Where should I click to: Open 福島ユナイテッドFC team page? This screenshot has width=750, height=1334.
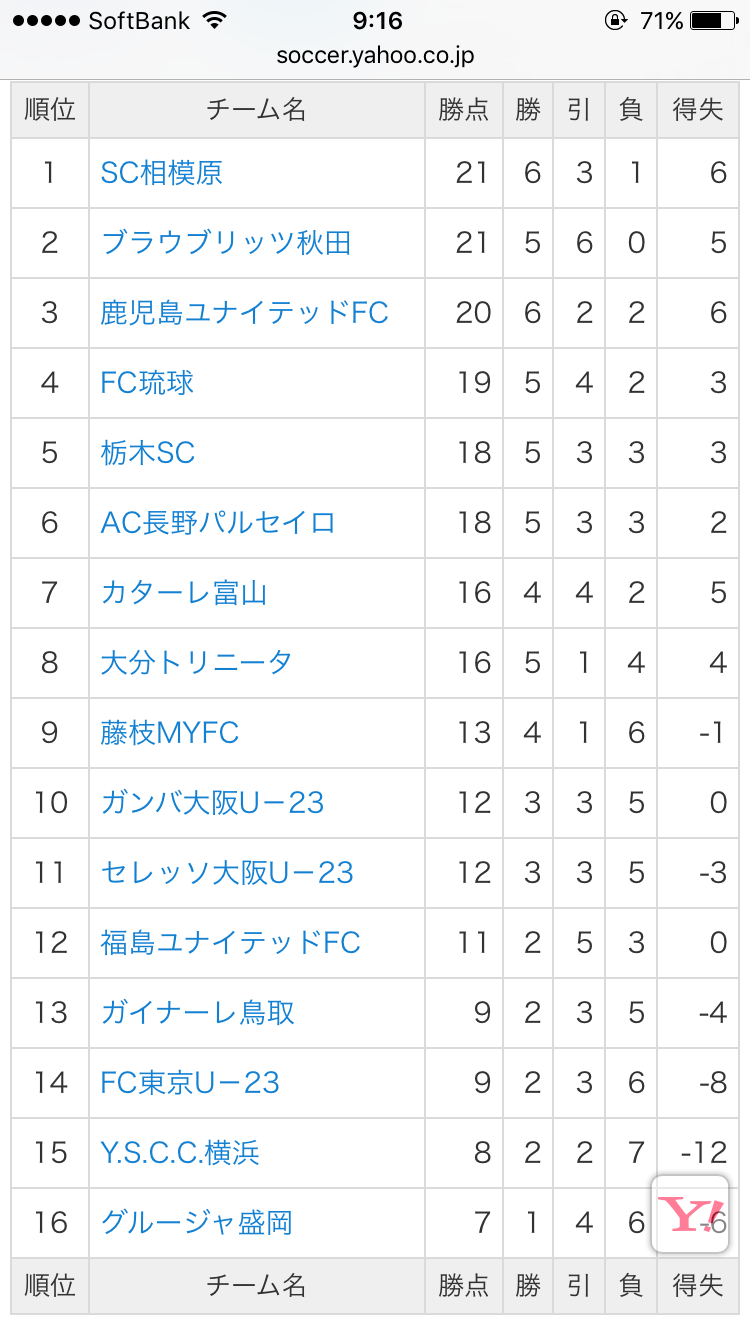pos(230,943)
